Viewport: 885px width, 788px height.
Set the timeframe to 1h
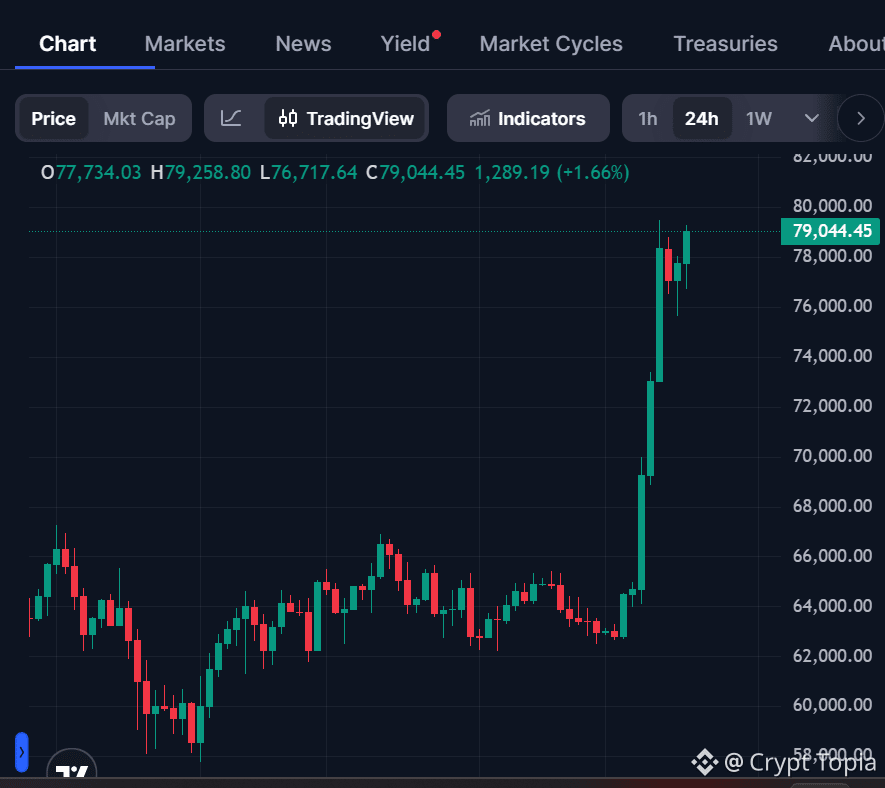pyautogui.click(x=647, y=119)
